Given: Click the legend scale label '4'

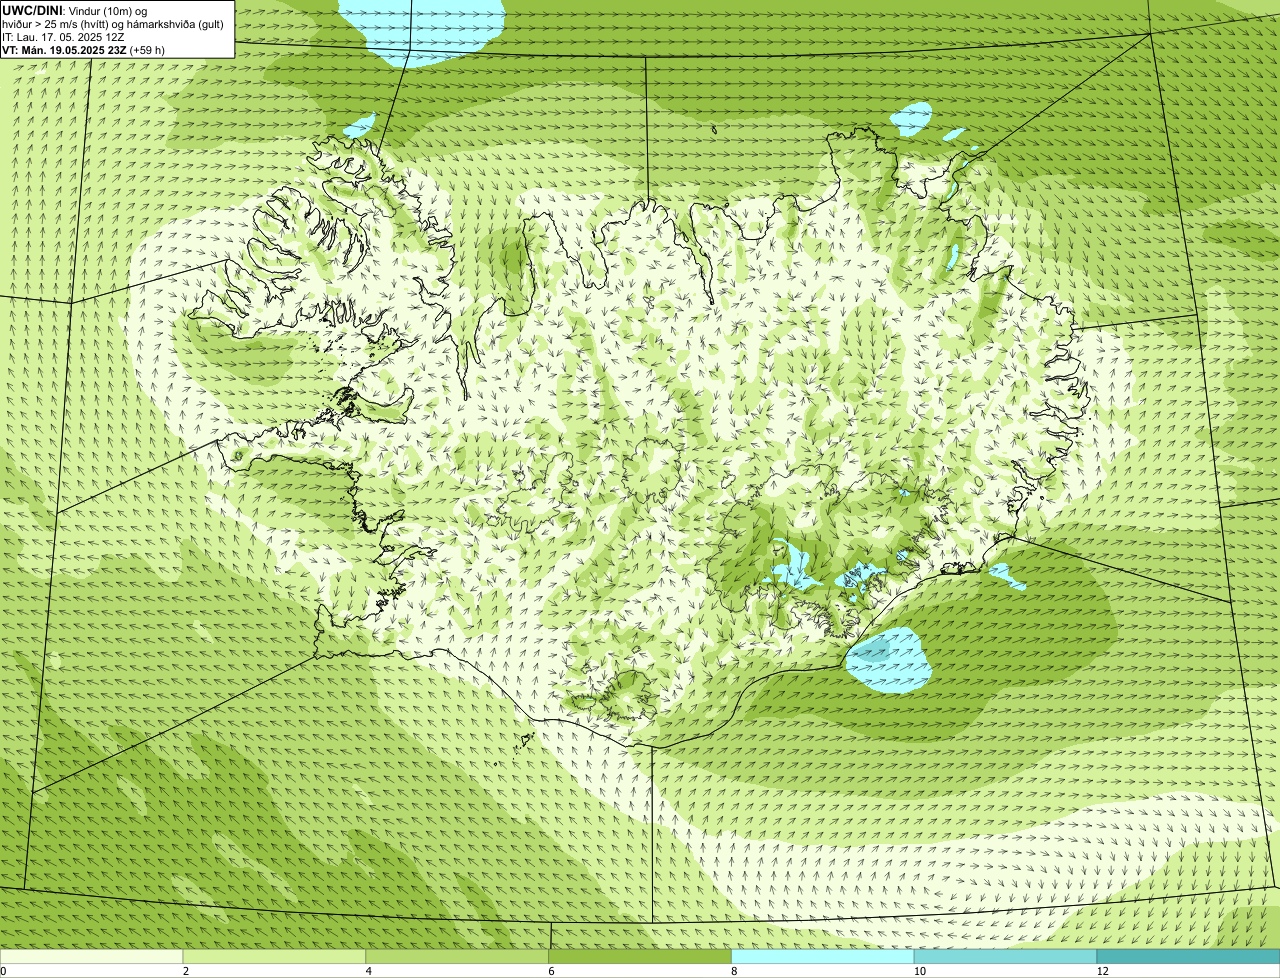Looking at the screenshot, I should point(369,971).
